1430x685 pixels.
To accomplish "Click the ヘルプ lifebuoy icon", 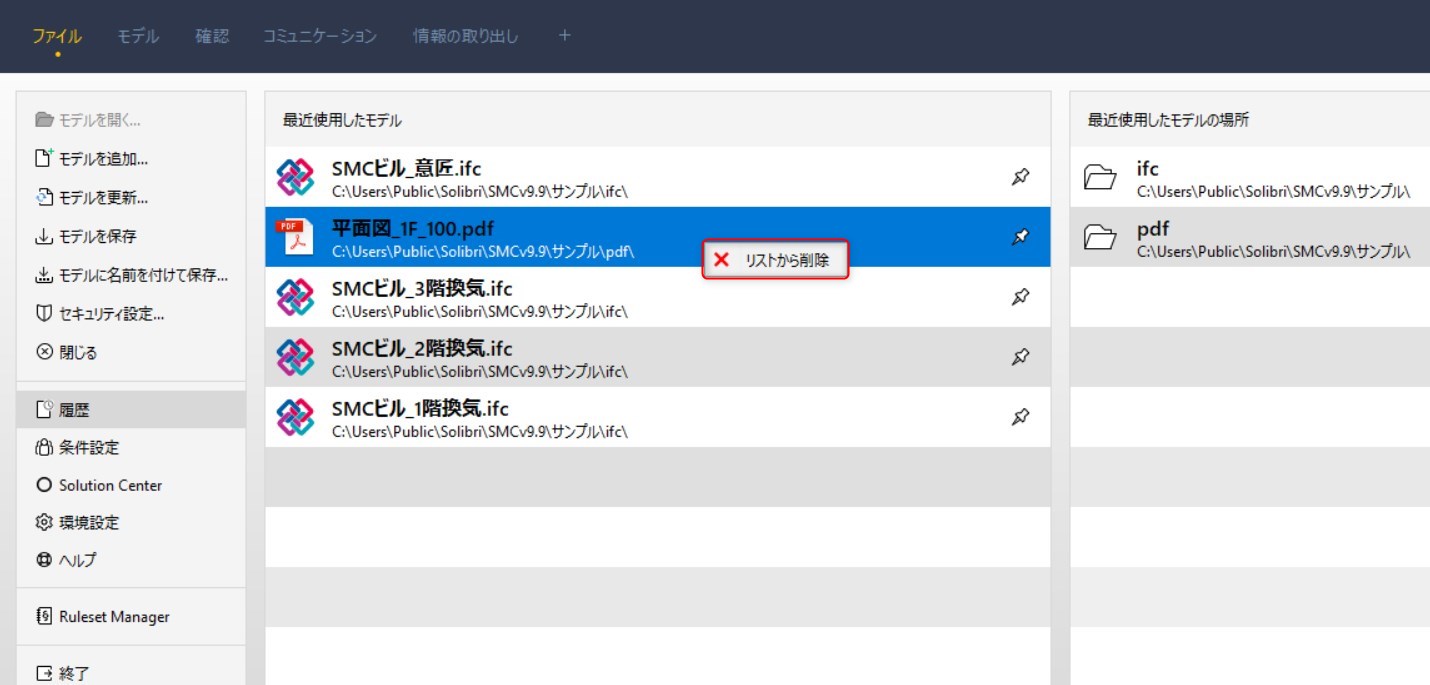I will pos(43,560).
